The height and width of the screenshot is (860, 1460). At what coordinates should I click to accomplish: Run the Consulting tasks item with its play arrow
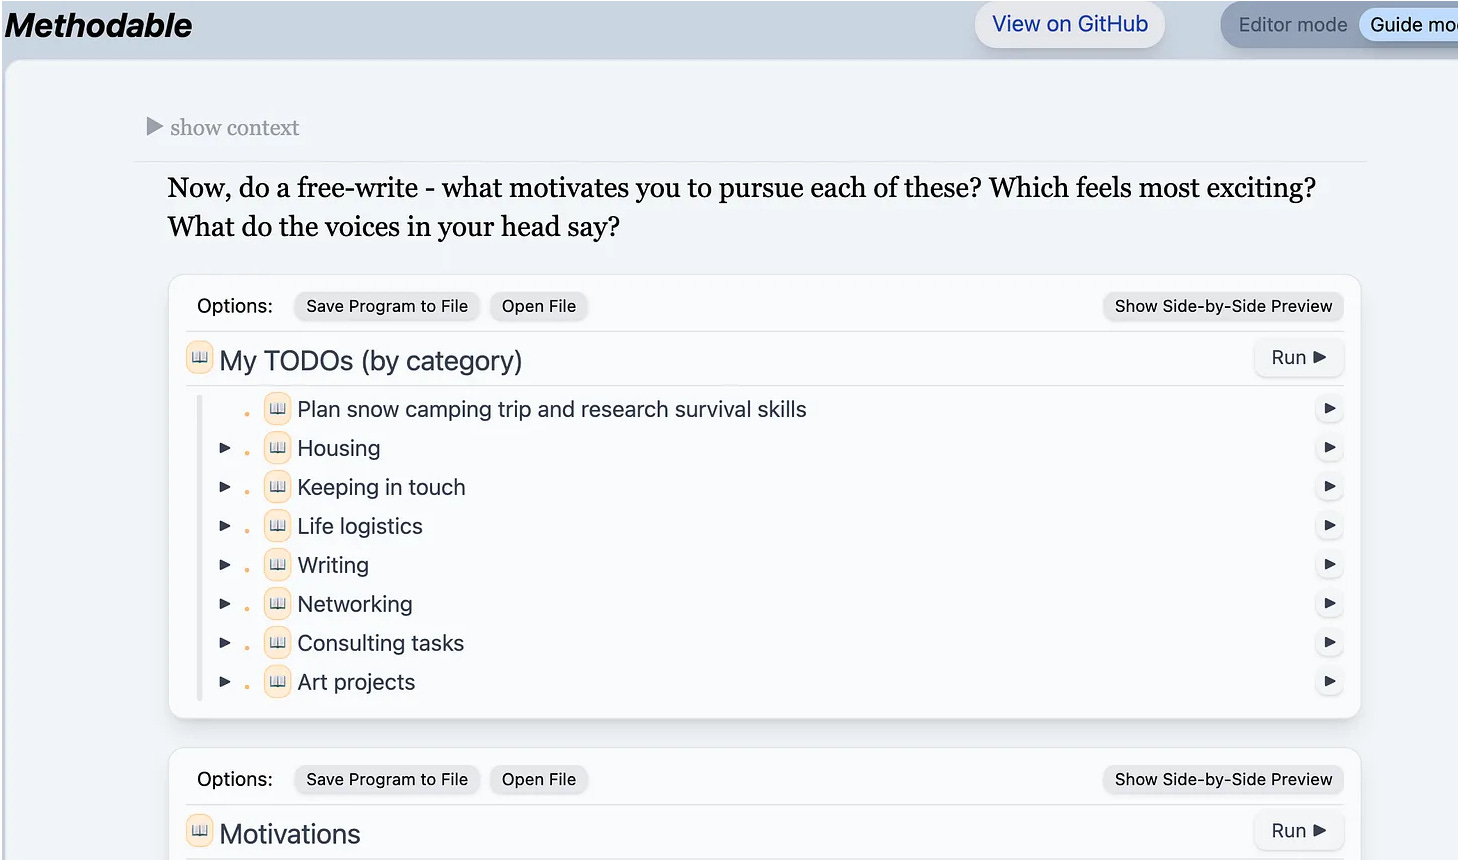[x=1329, y=643]
